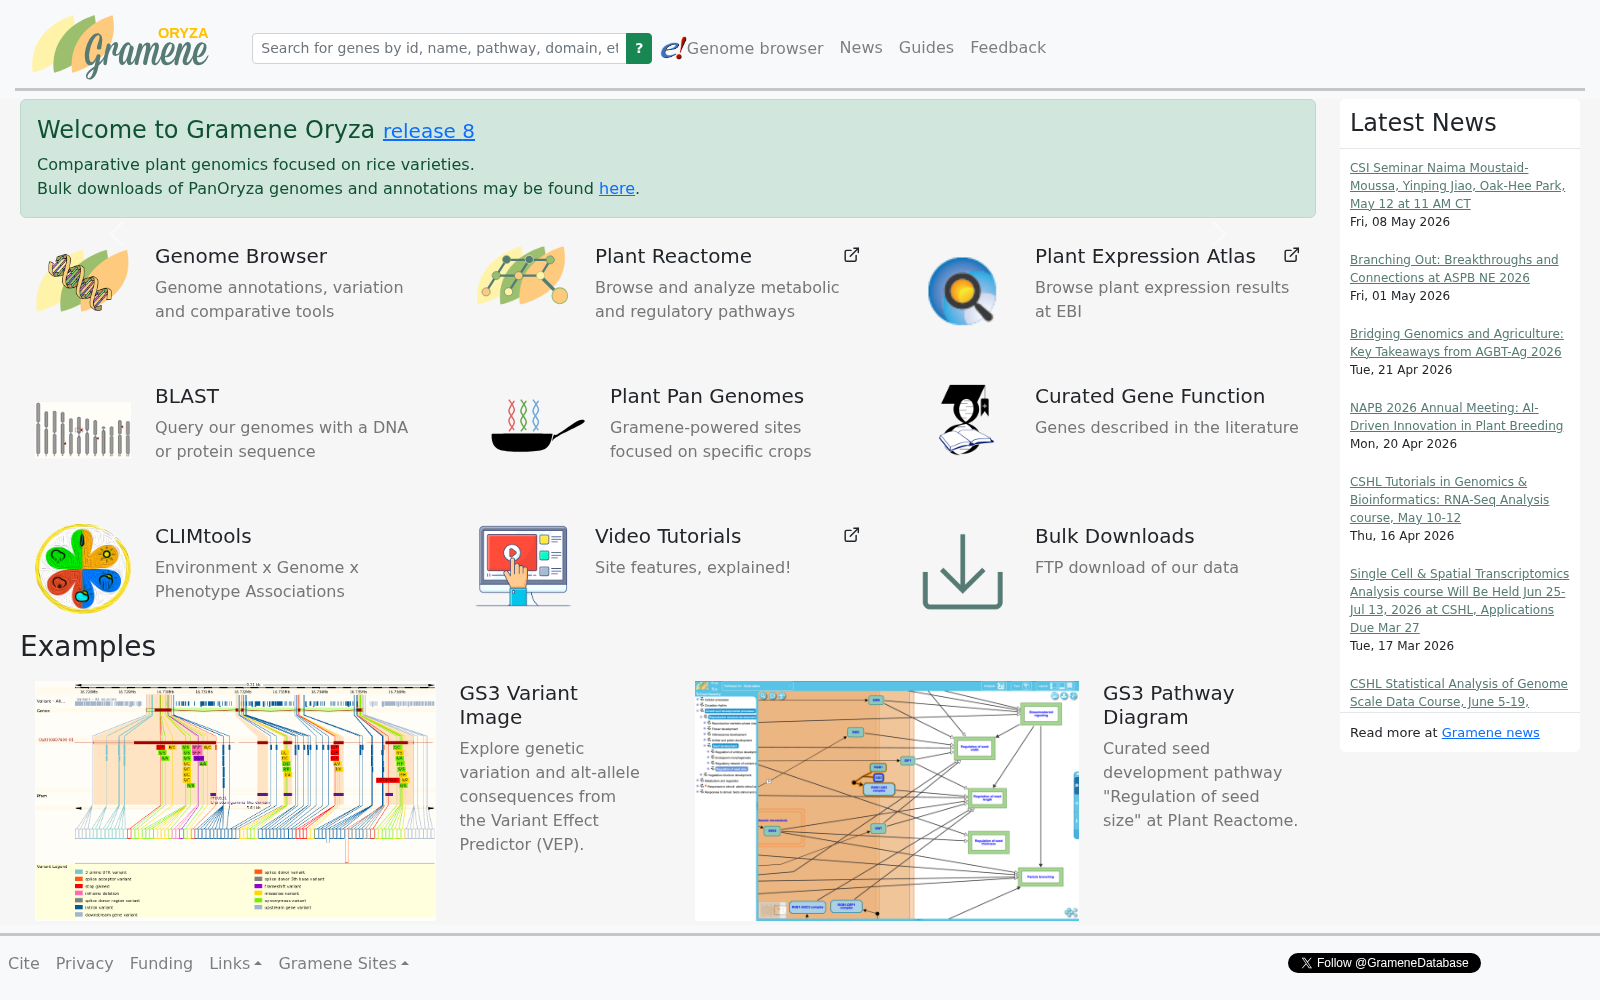Focus the gene search input field
This screenshot has height=1000, width=1600.
tap(439, 48)
